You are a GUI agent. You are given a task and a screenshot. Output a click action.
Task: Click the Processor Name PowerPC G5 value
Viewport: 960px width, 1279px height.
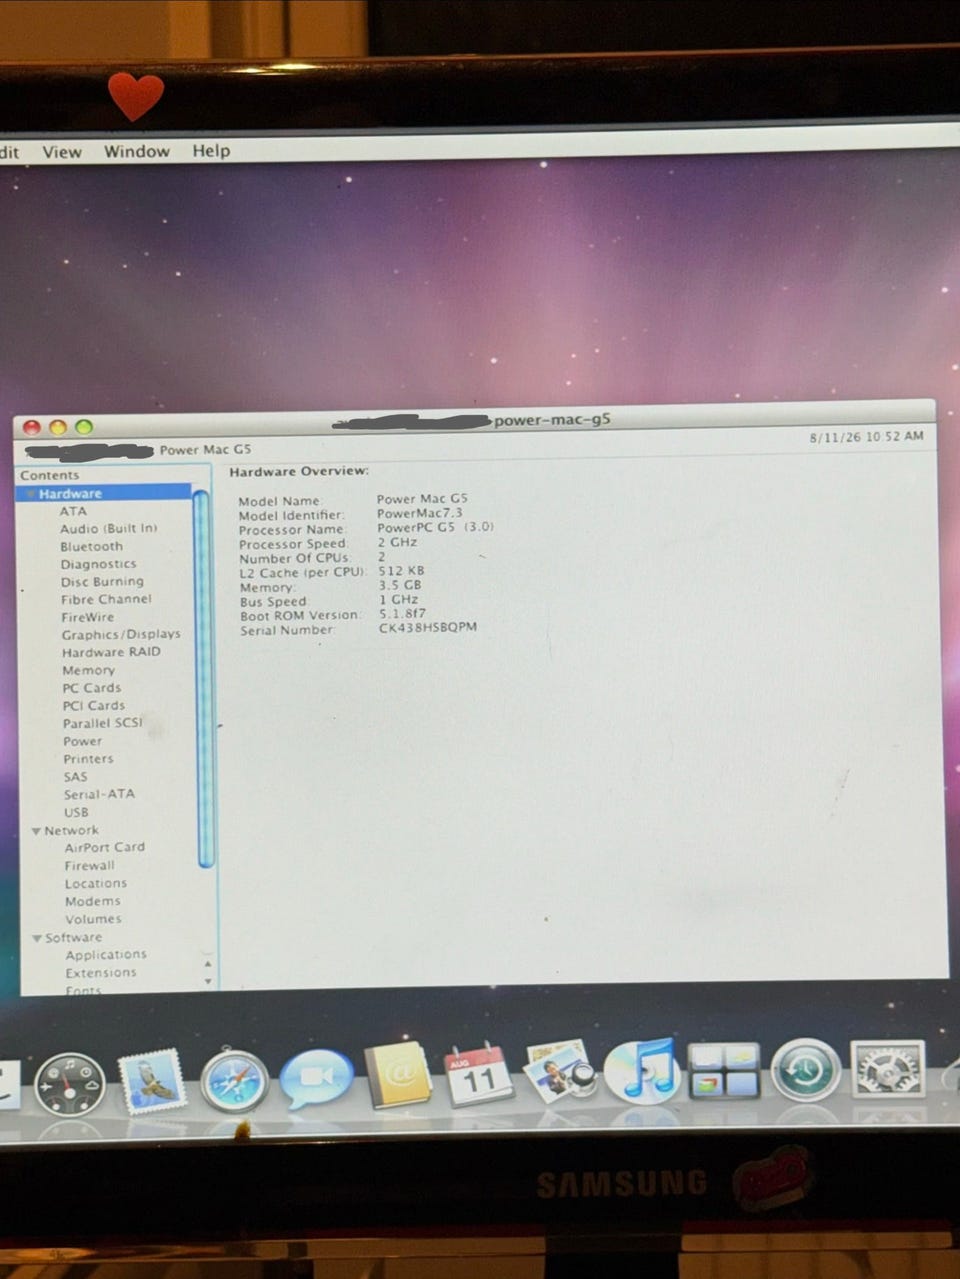436,527
